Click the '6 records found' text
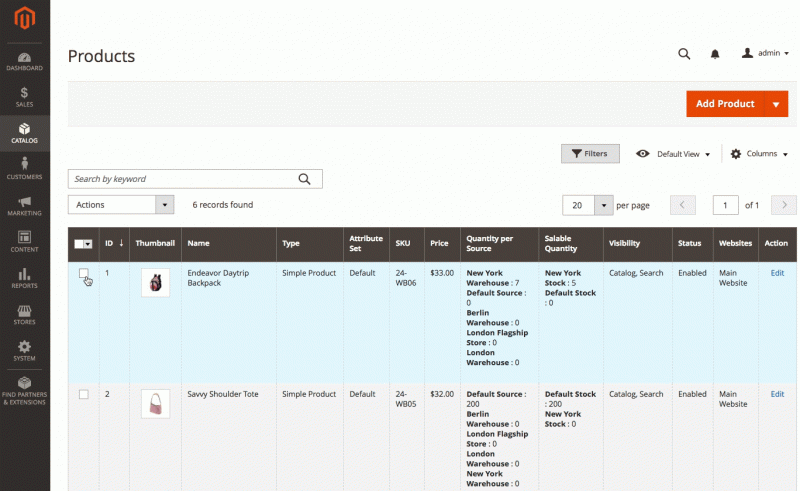This screenshot has height=491, width=800. point(222,205)
